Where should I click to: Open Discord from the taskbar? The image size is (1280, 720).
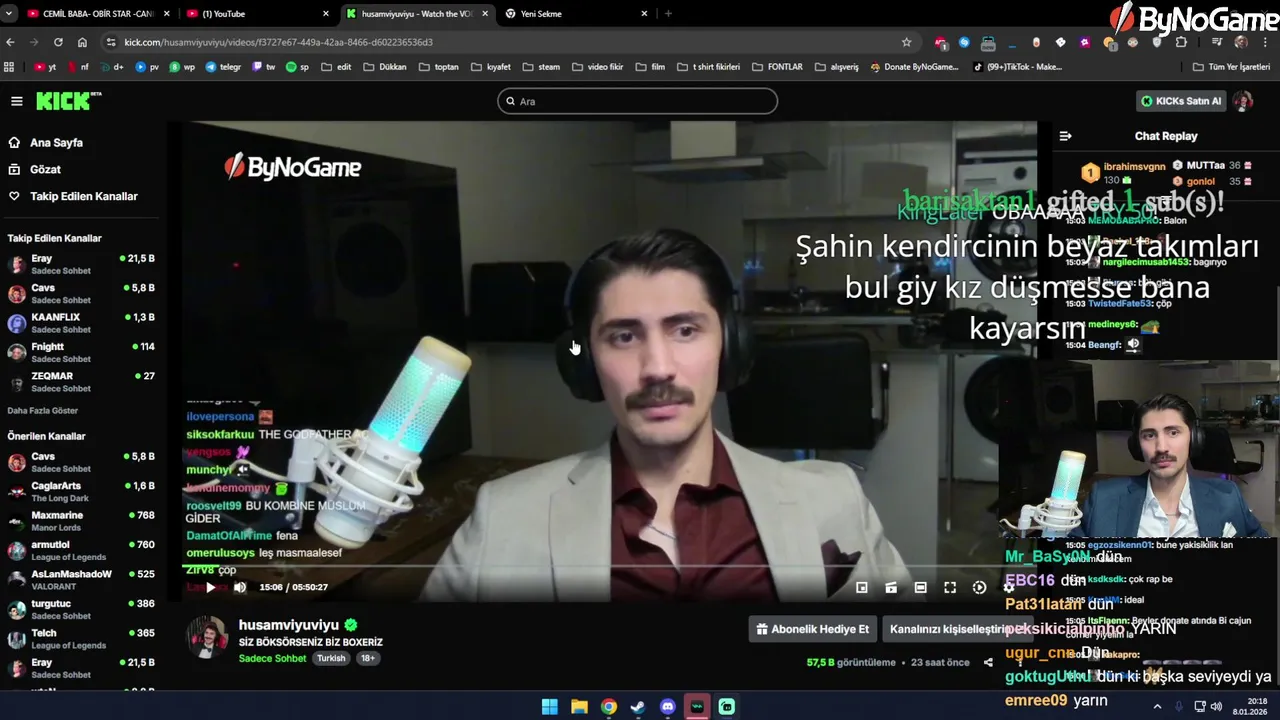click(668, 707)
